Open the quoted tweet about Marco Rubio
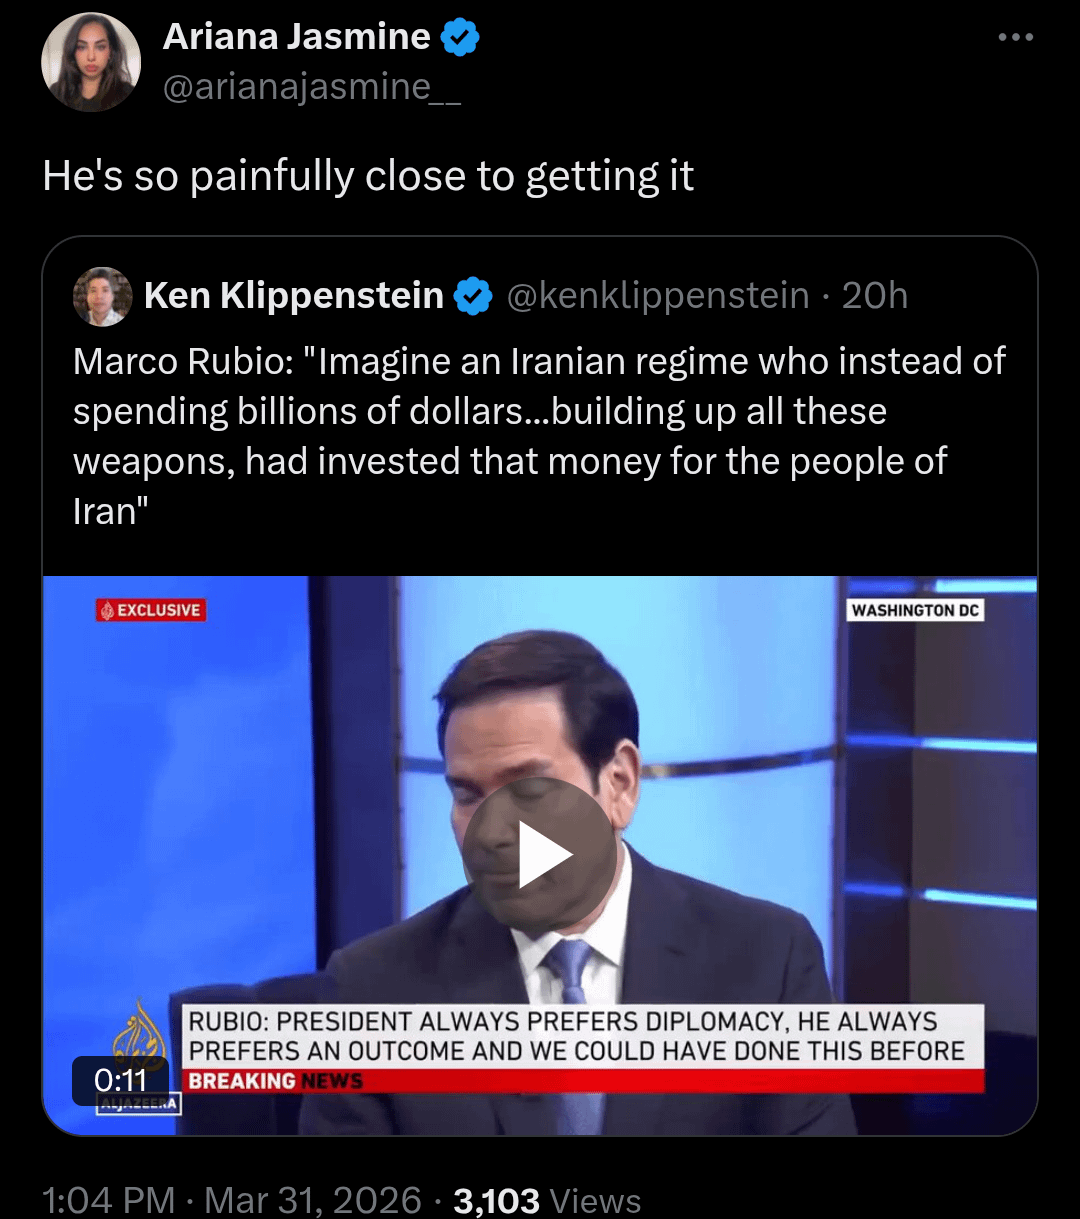The image size is (1080, 1219). 539,435
